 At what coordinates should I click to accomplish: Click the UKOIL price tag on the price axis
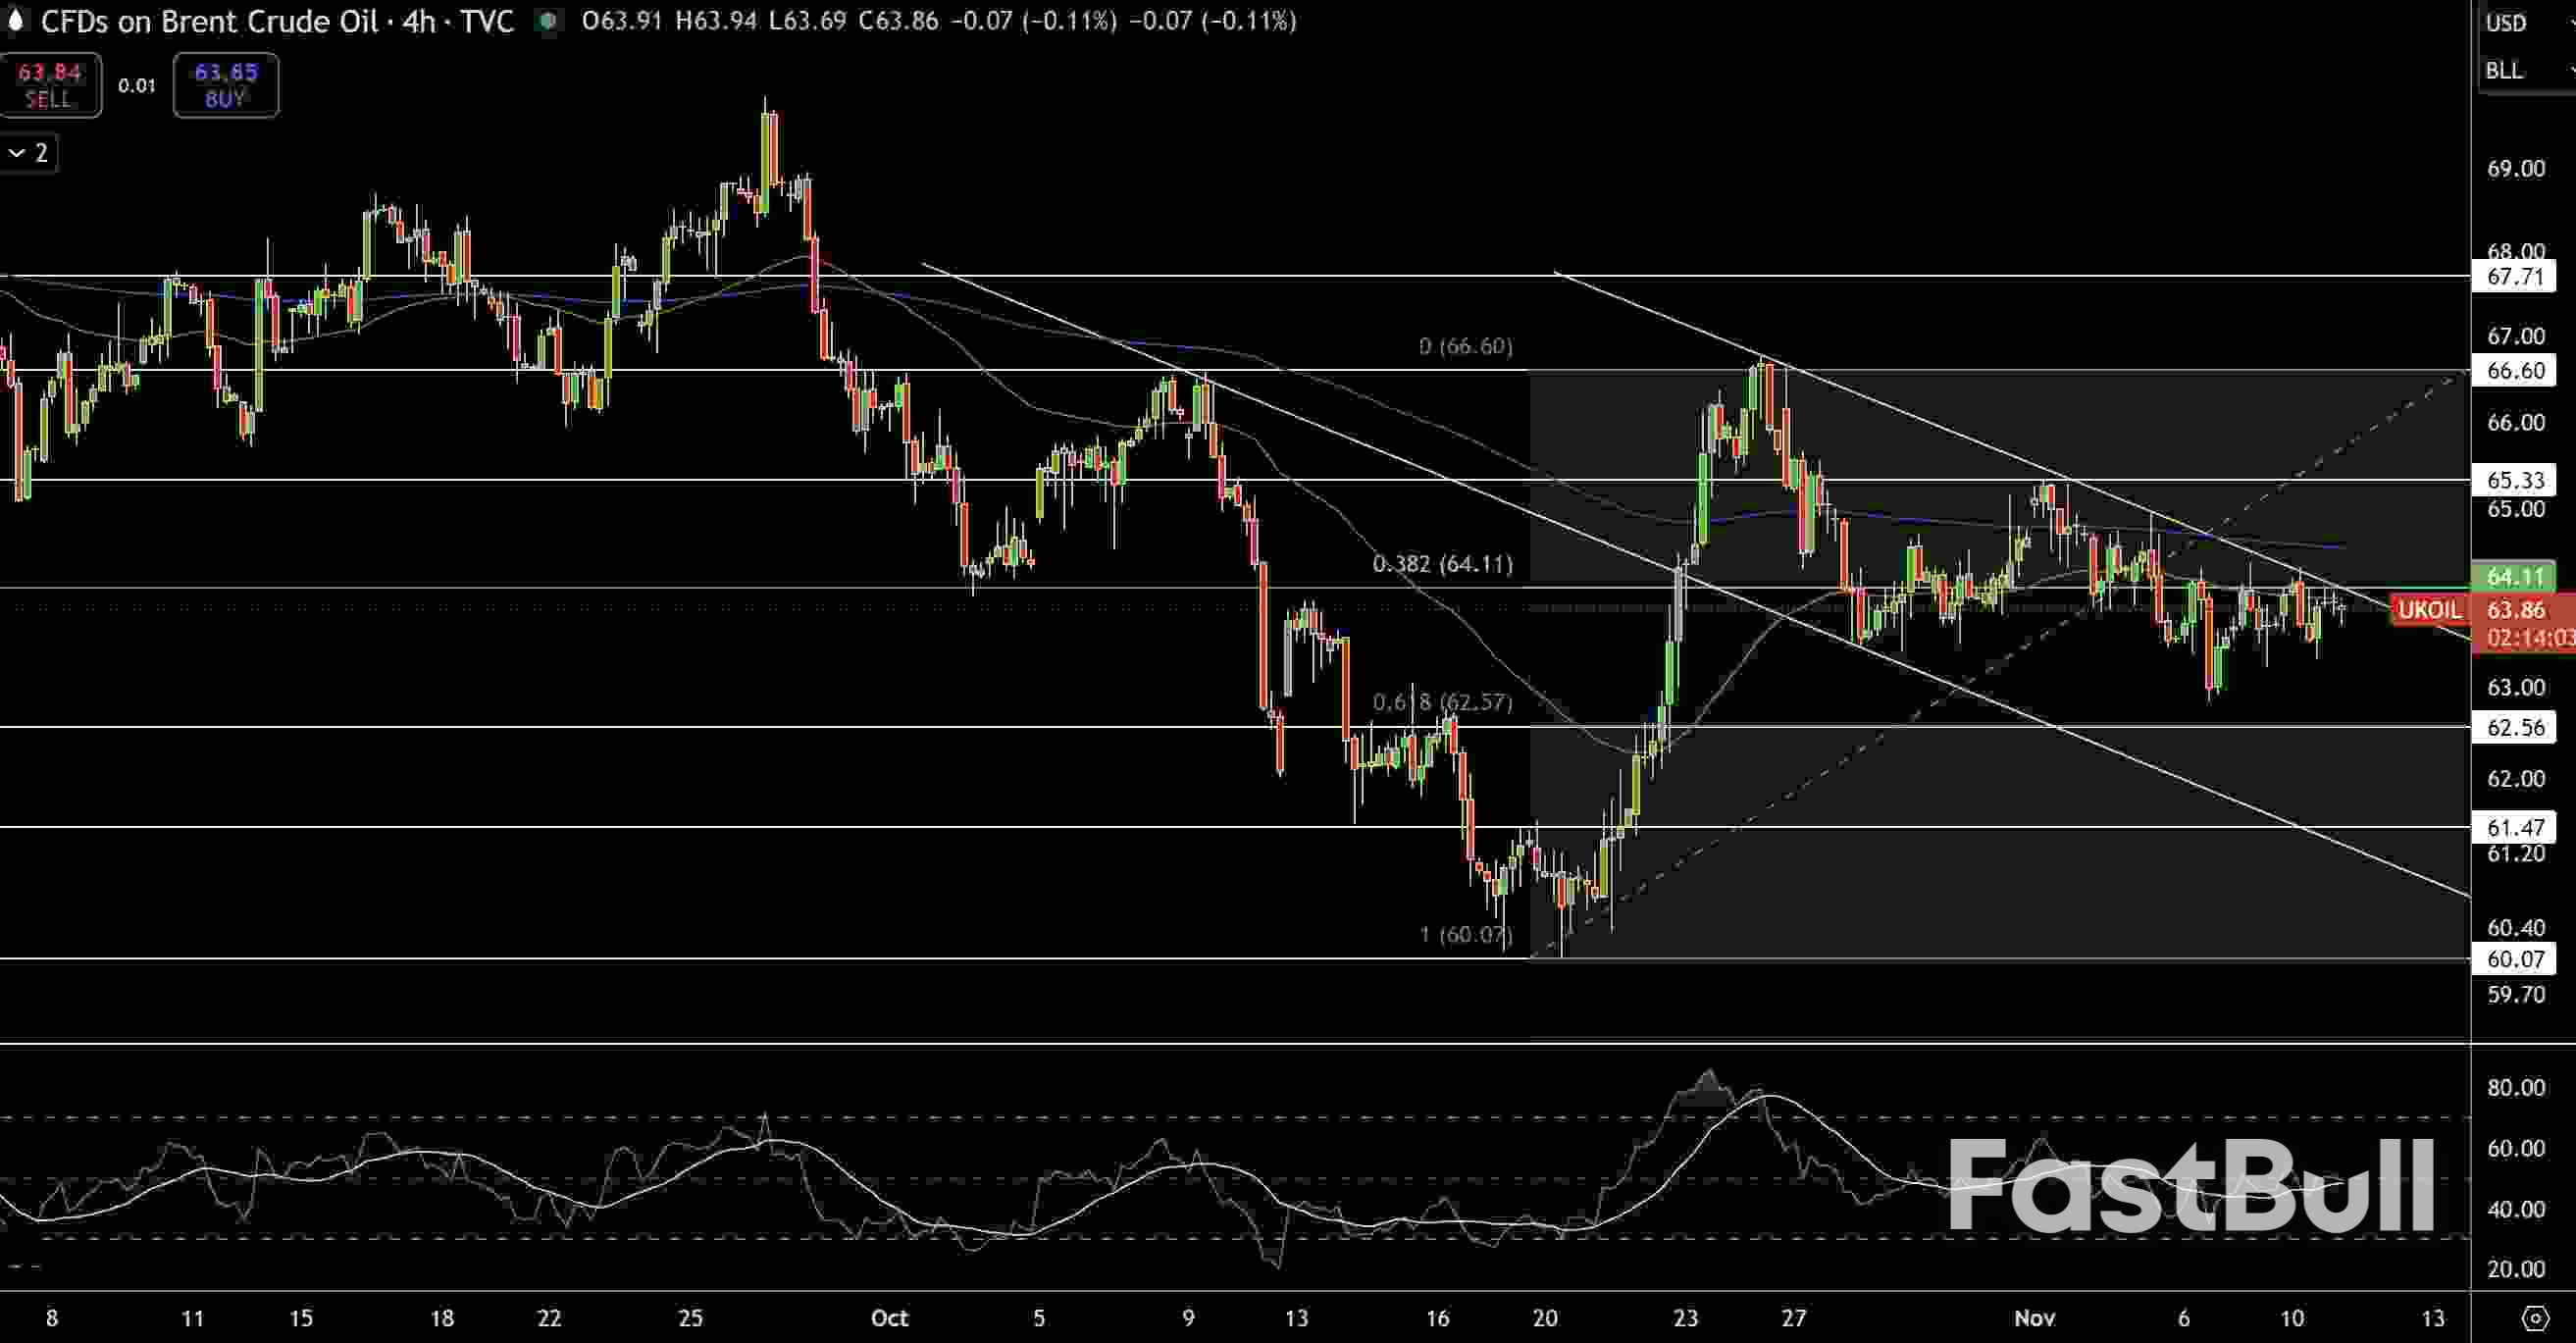click(2430, 610)
